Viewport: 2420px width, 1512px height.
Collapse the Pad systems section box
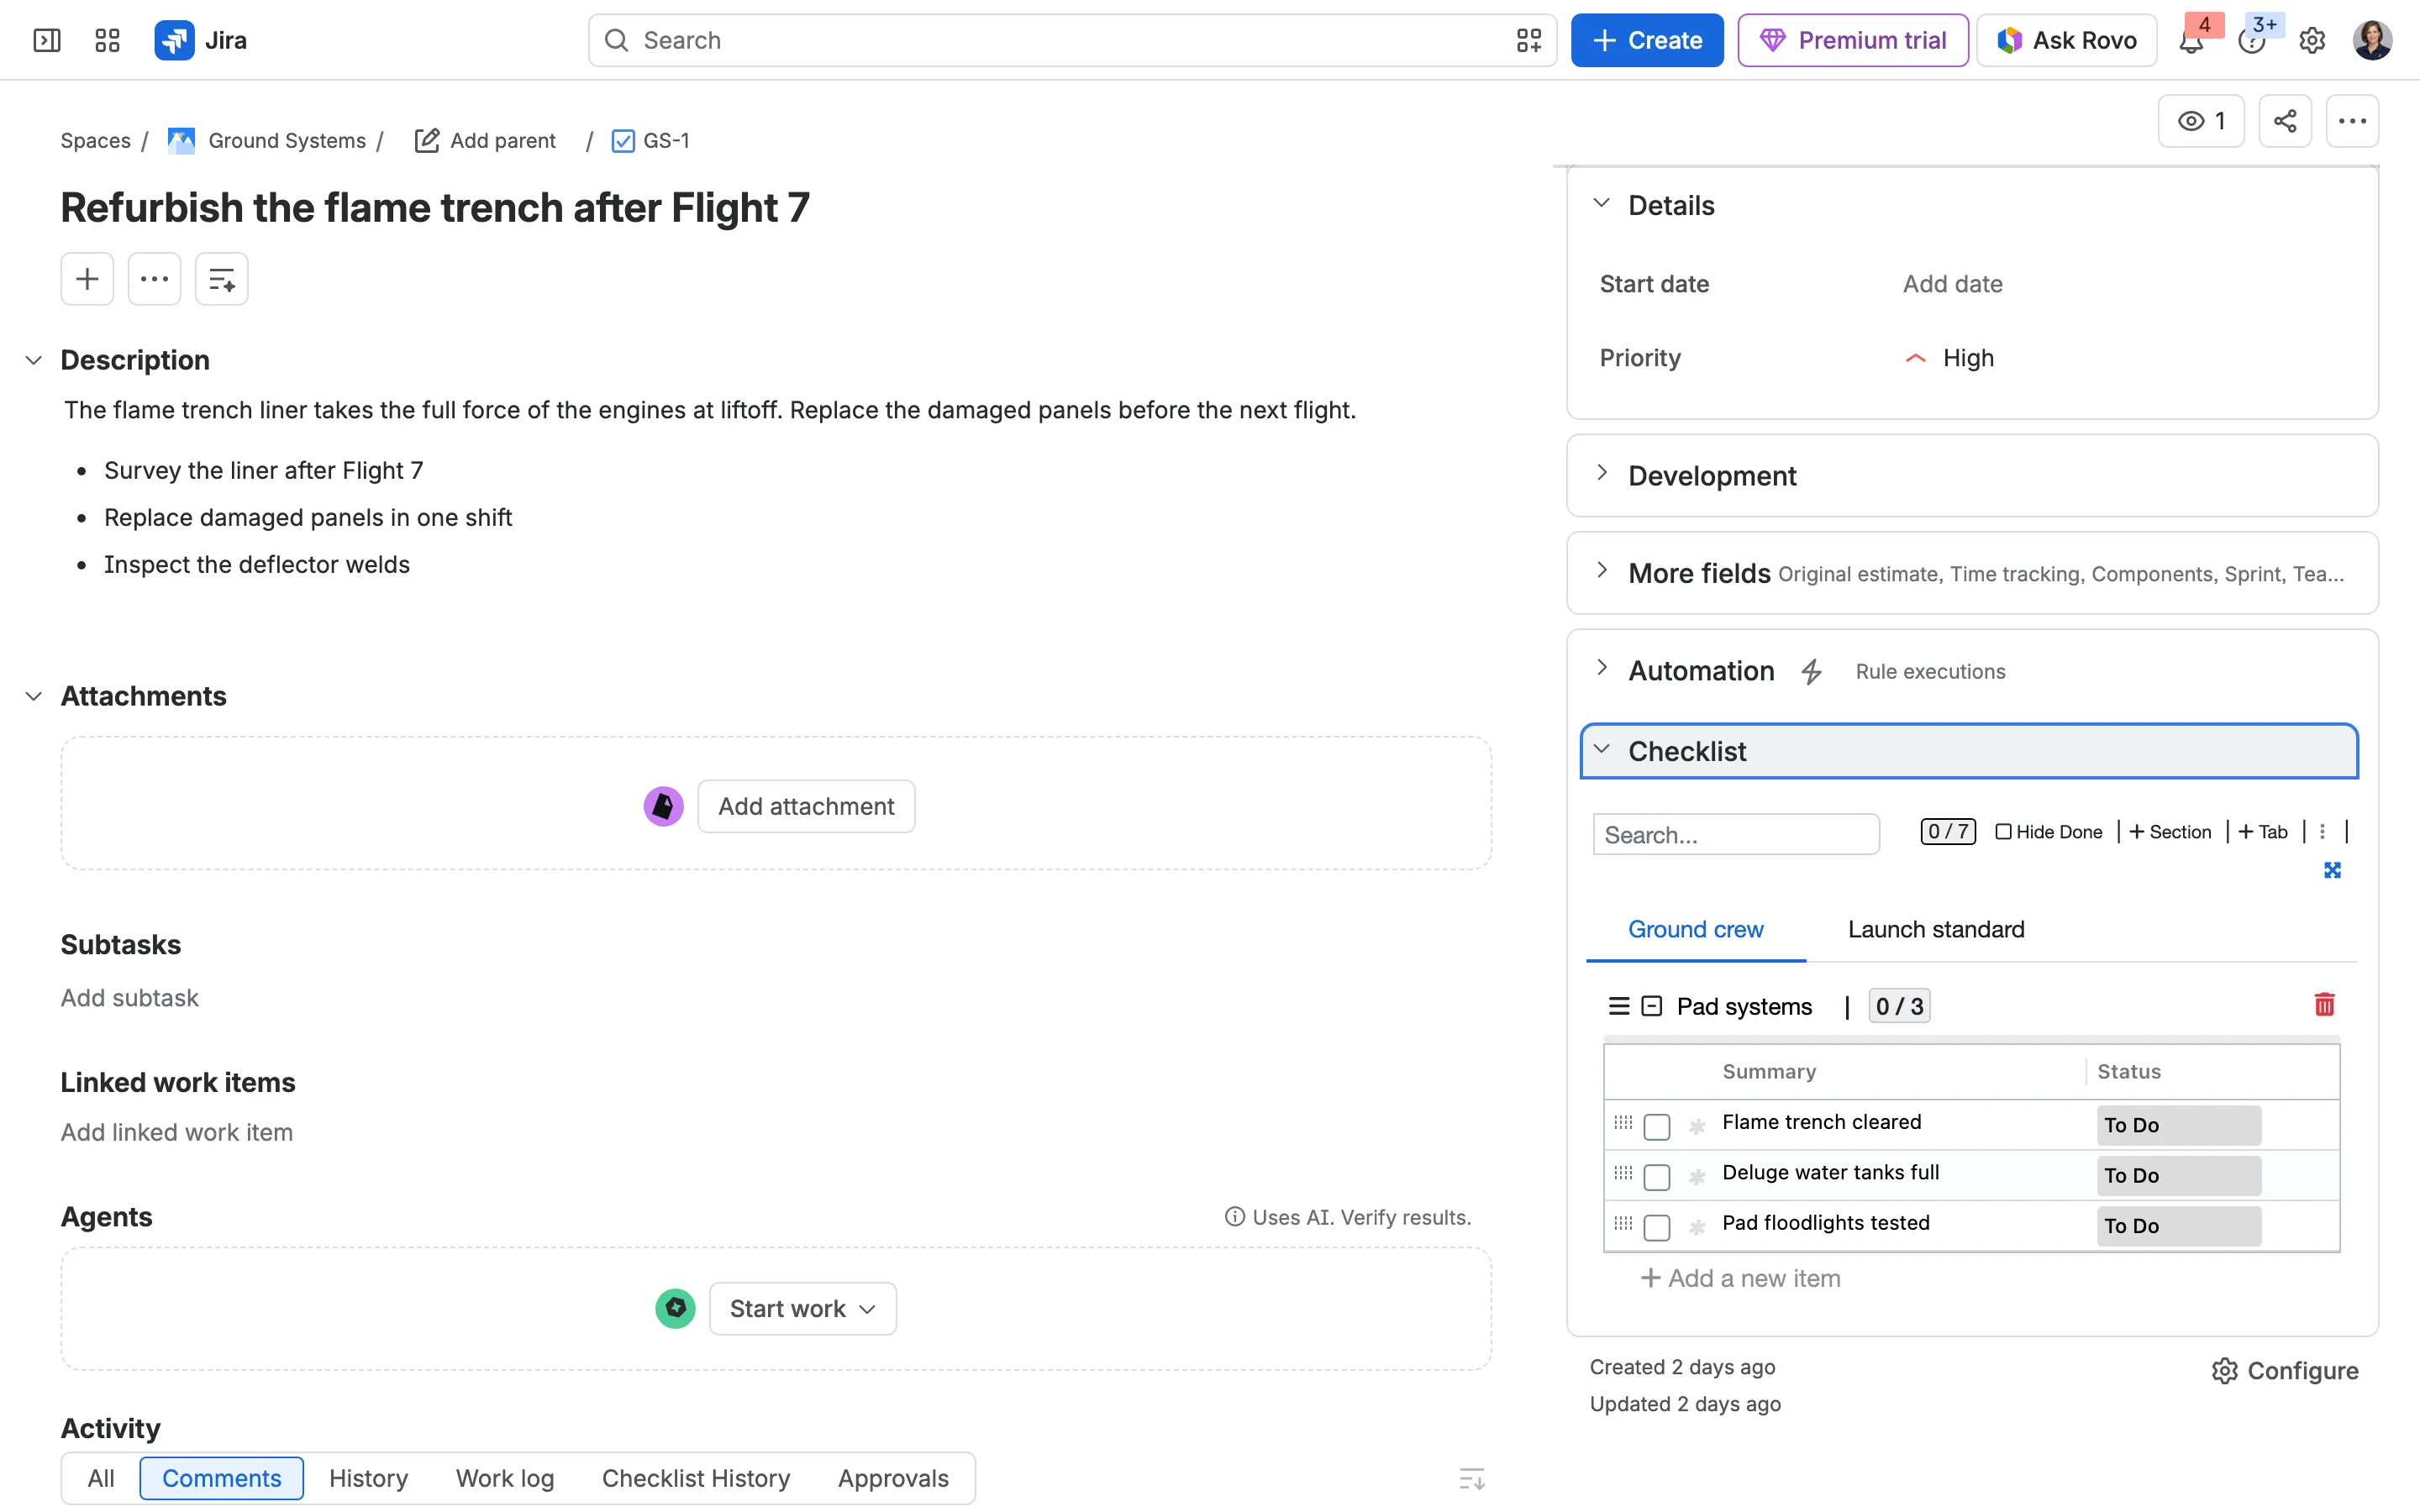(x=1652, y=1006)
